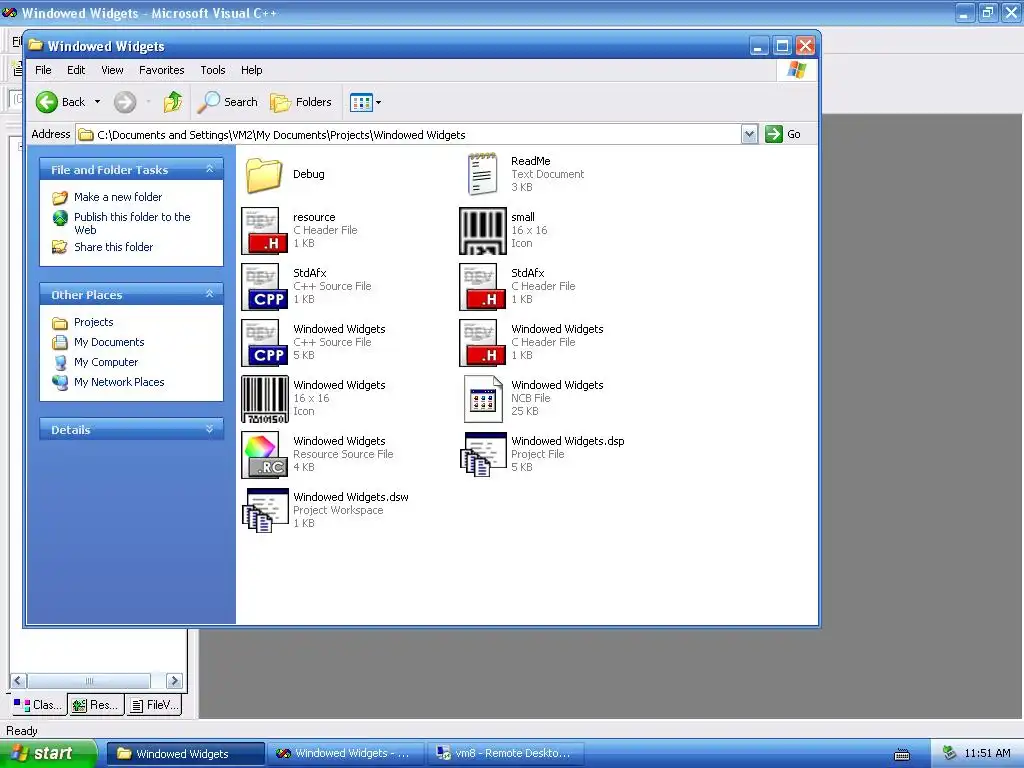The width and height of the screenshot is (1024, 768).
Task: Open the Views dropdown arrow
Action: coord(378,102)
